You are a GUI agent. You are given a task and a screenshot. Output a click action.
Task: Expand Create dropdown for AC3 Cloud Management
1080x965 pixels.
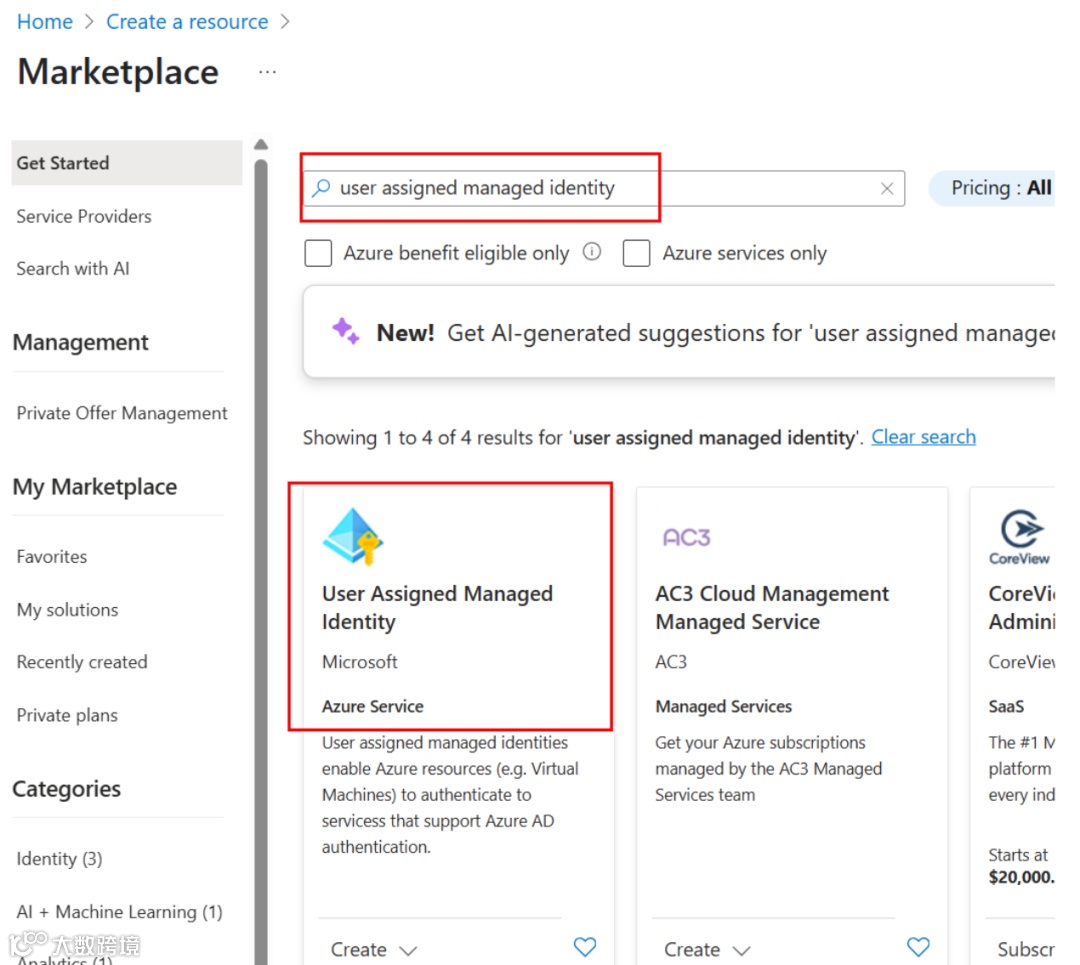click(x=707, y=949)
